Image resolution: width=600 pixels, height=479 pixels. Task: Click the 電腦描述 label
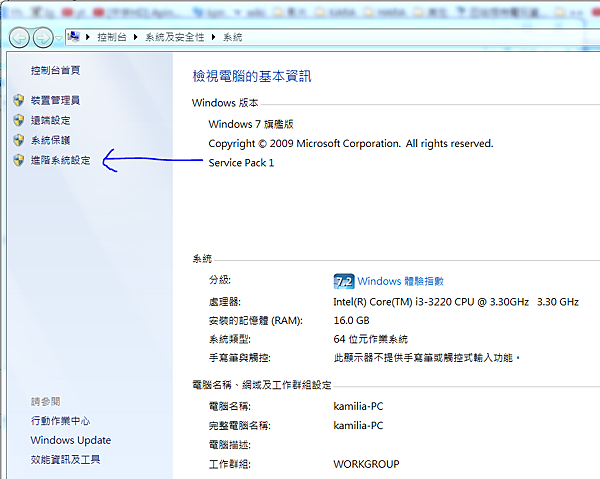230,445
